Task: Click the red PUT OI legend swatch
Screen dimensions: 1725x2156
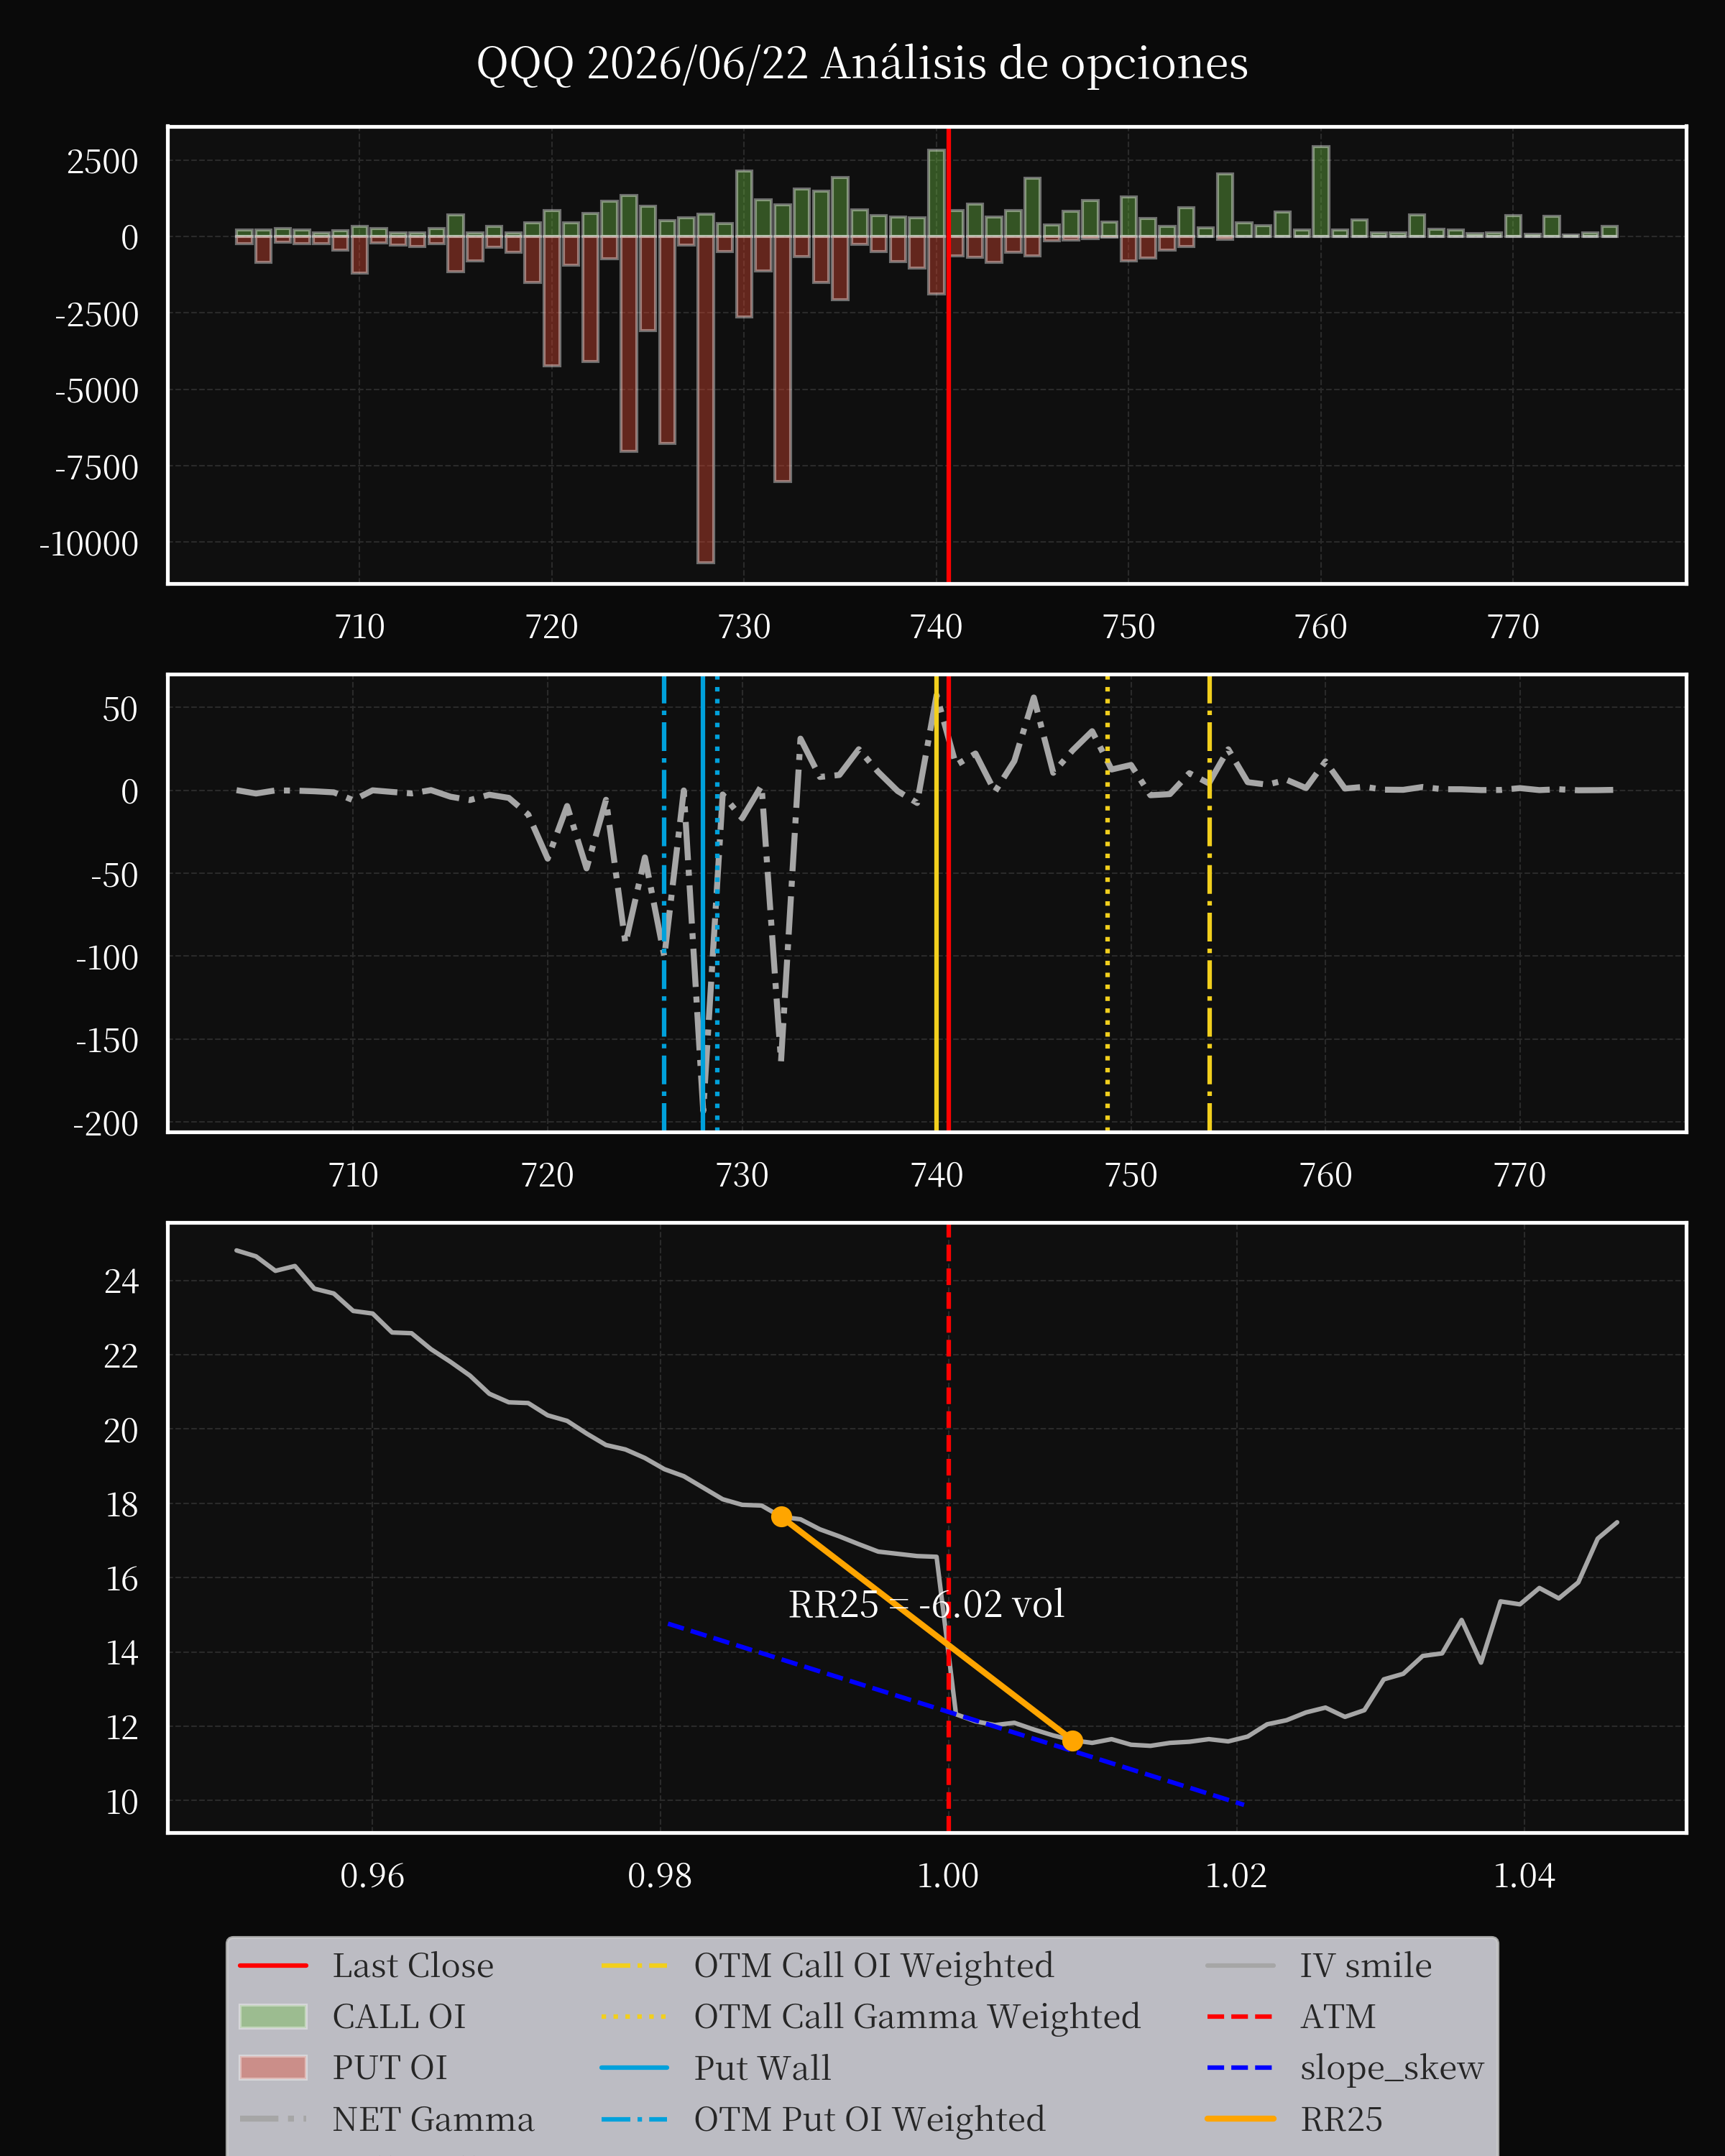Action: point(273,2067)
